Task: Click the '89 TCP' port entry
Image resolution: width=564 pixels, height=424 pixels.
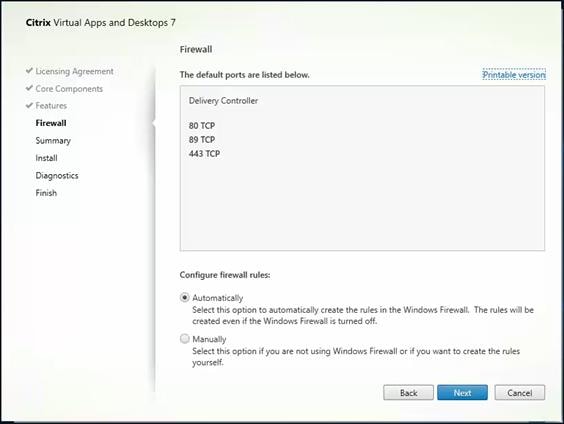Action: pos(202,140)
